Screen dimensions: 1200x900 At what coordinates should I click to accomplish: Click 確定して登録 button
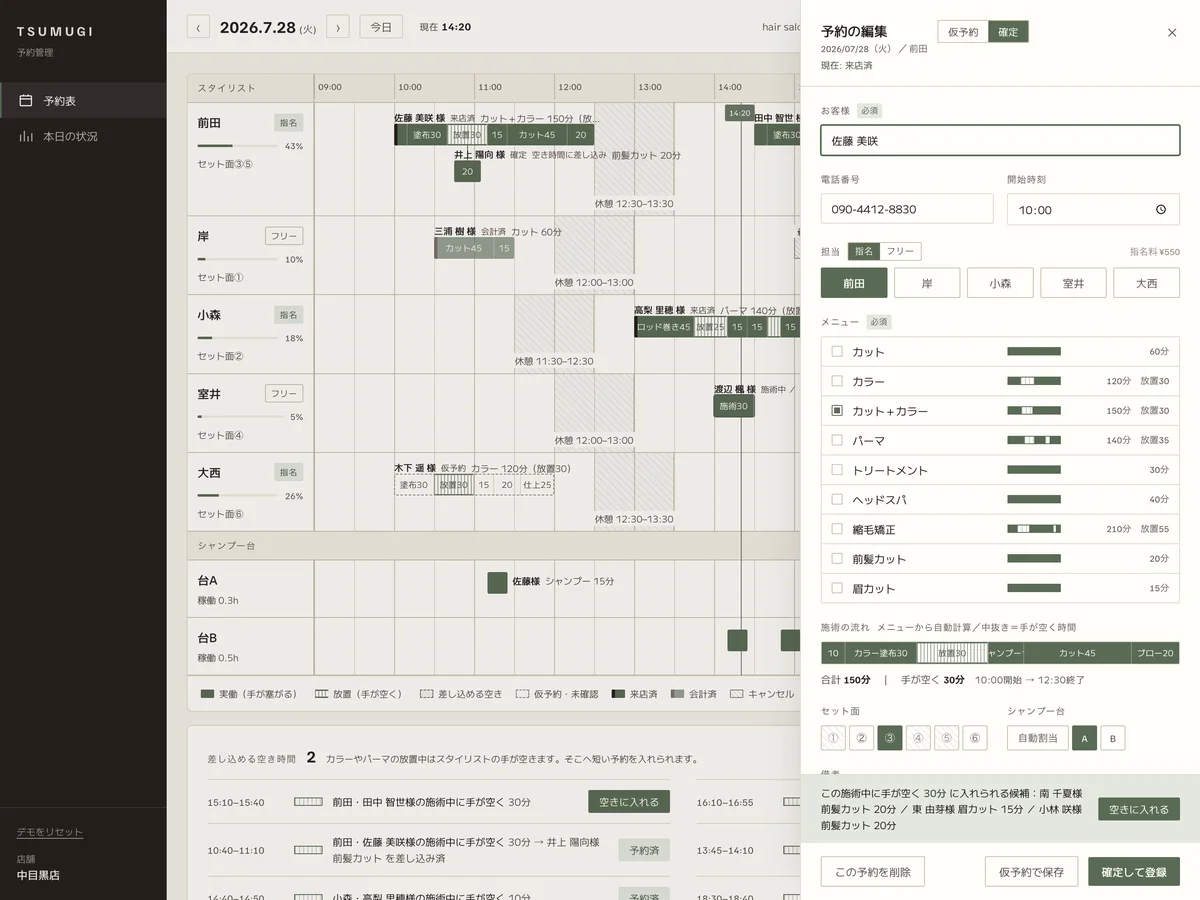1134,872
